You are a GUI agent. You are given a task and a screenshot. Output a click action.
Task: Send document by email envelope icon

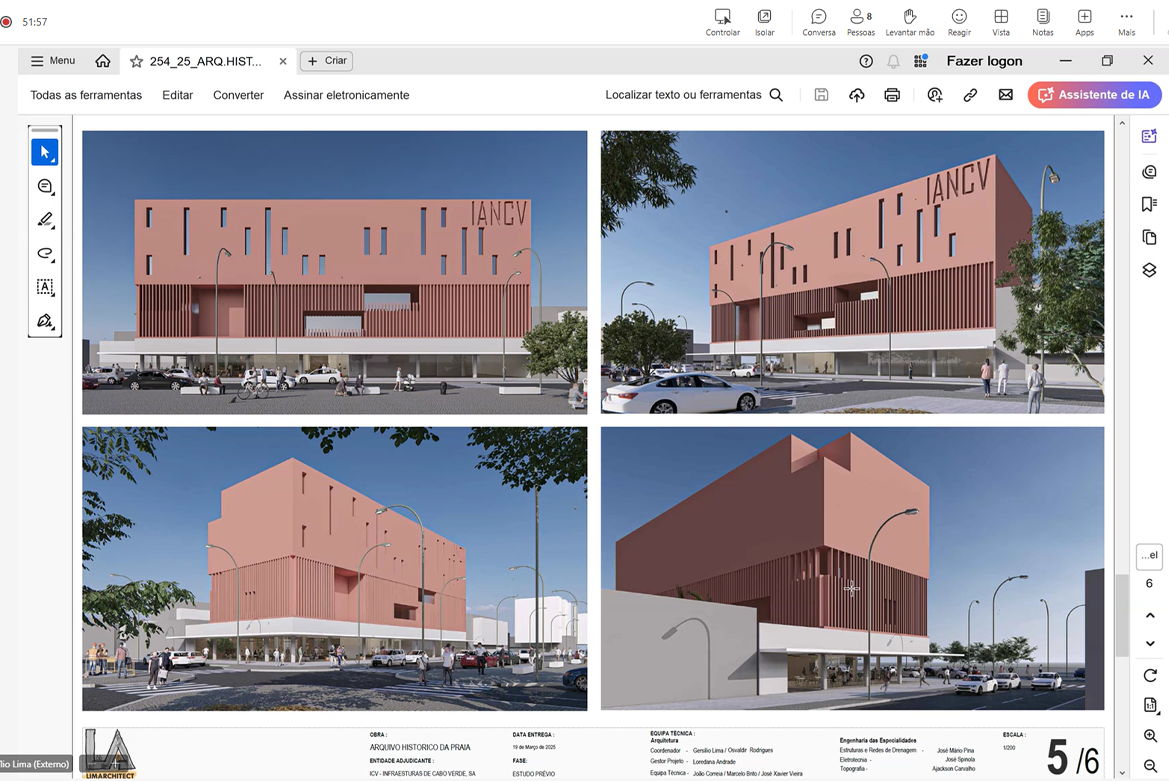click(1005, 95)
